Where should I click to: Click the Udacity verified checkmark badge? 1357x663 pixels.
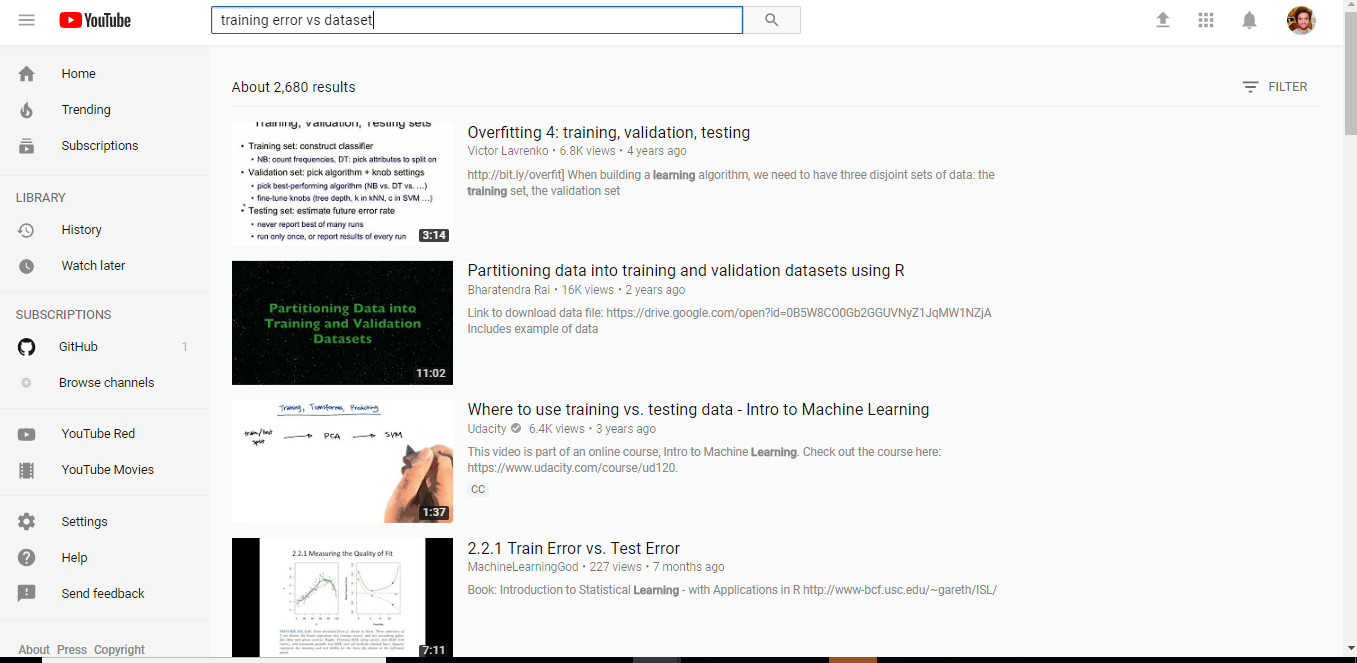(516, 429)
